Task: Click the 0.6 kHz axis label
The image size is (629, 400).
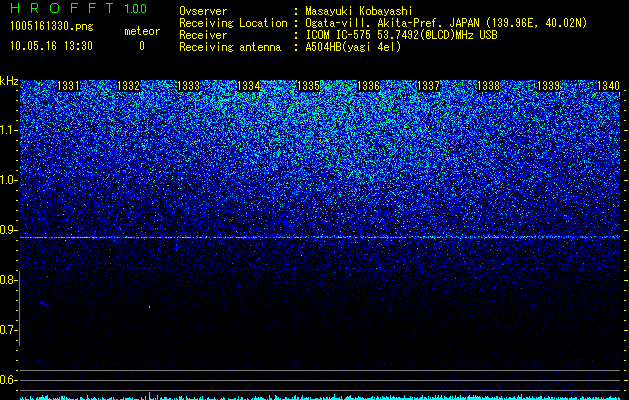Action: coord(8,380)
